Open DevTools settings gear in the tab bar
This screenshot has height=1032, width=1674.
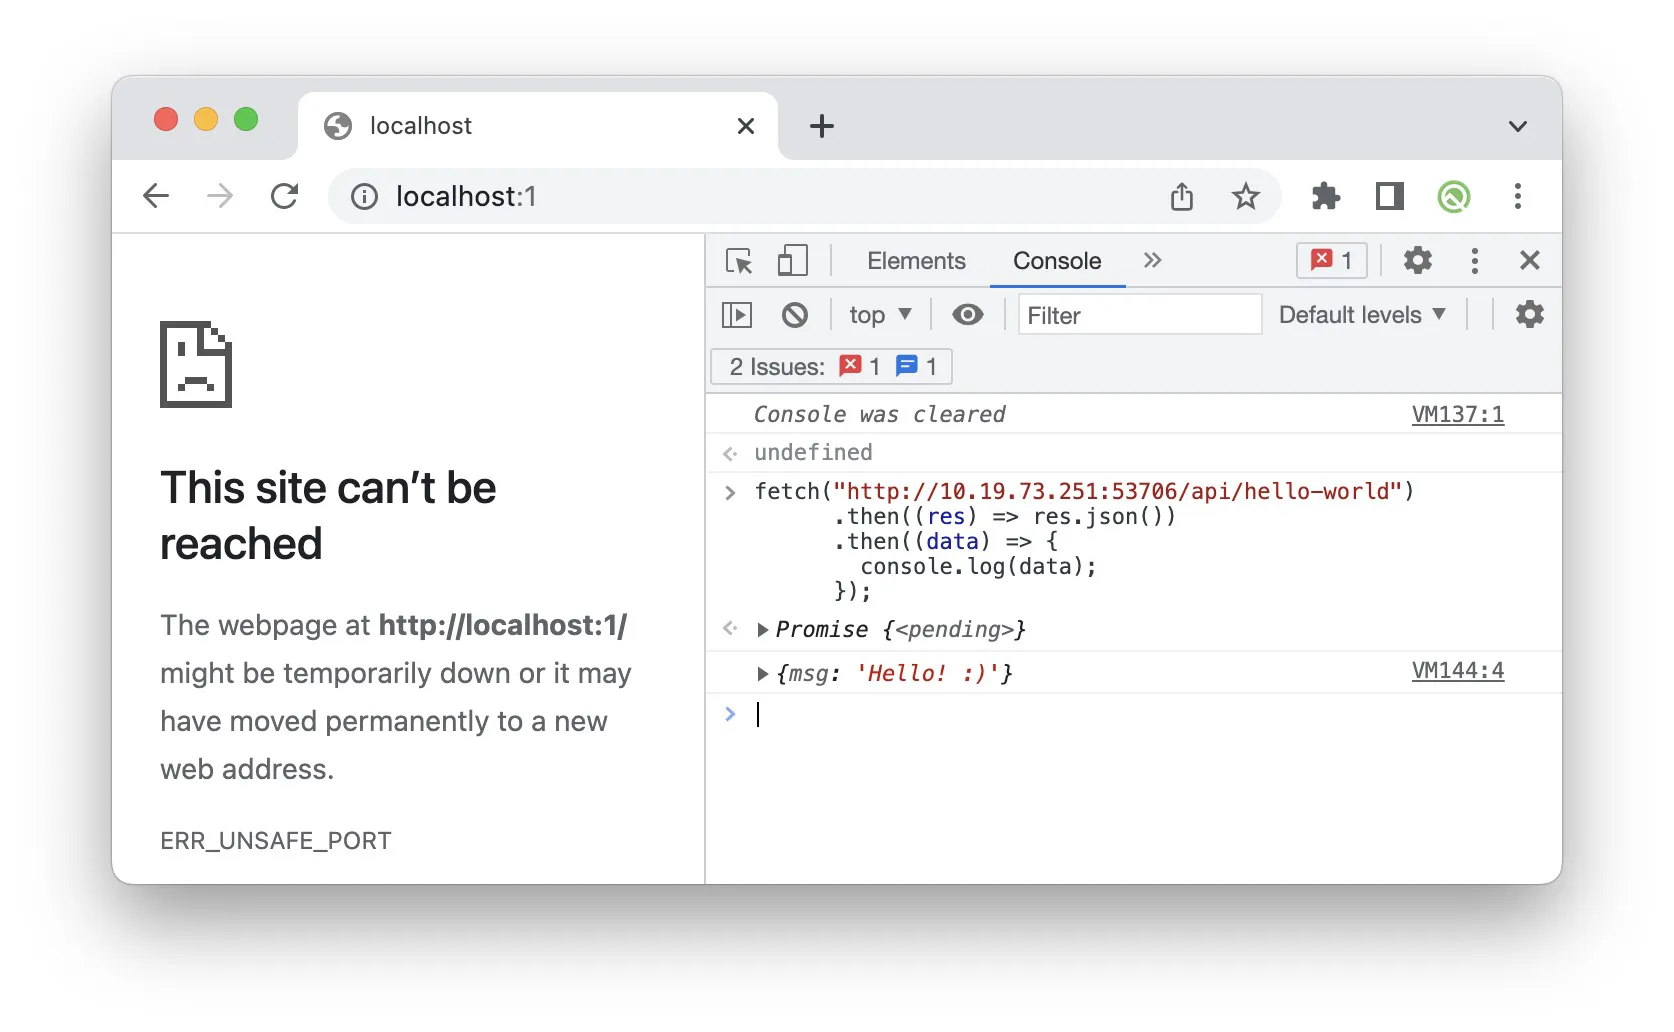coord(1417,261)
